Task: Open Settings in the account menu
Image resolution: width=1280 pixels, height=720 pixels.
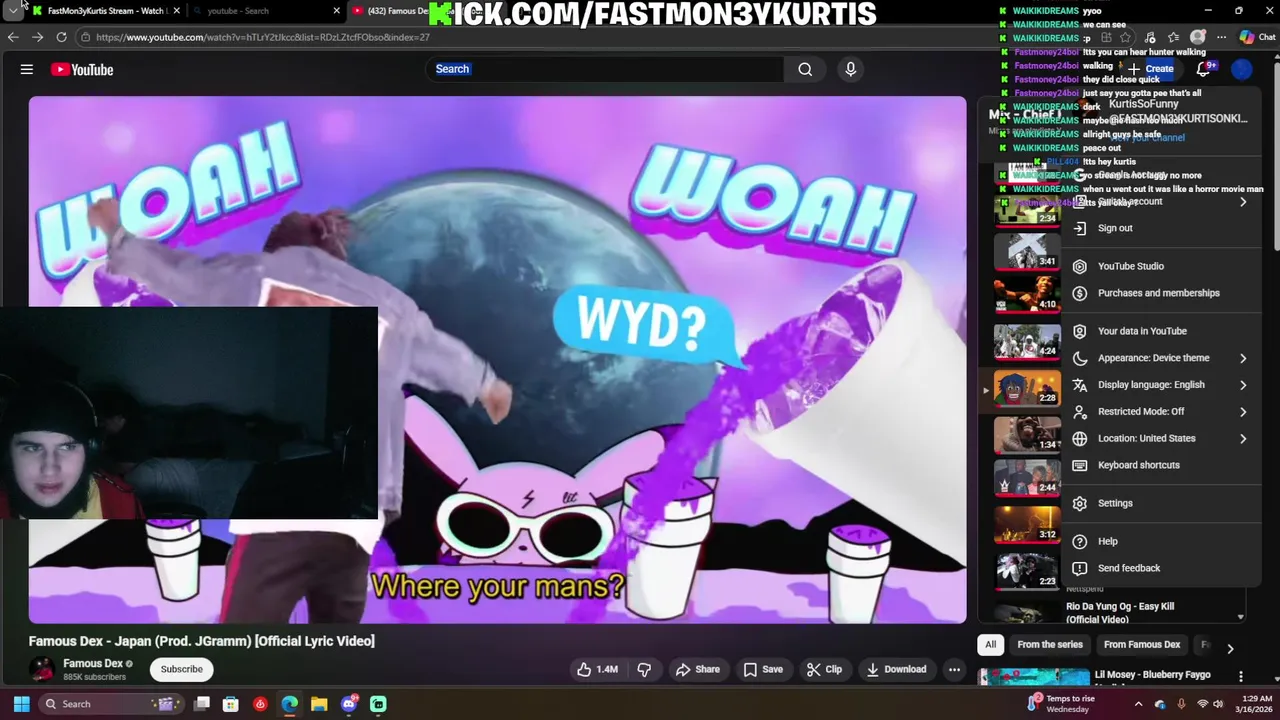Action: pos(1160,503)
